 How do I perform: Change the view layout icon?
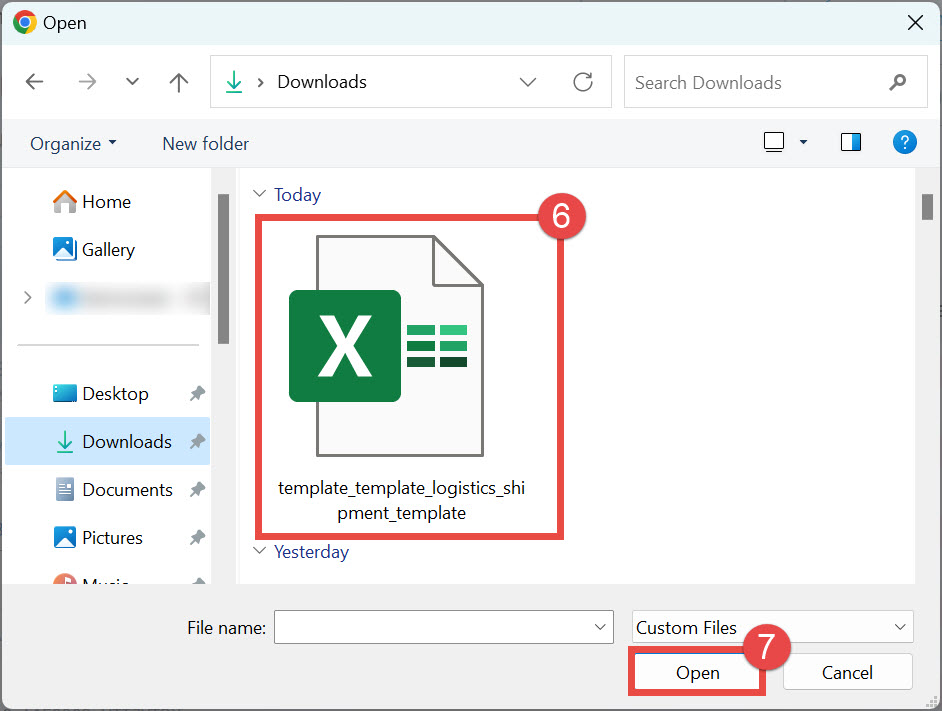pyautogui.click(x=774, y=142)
